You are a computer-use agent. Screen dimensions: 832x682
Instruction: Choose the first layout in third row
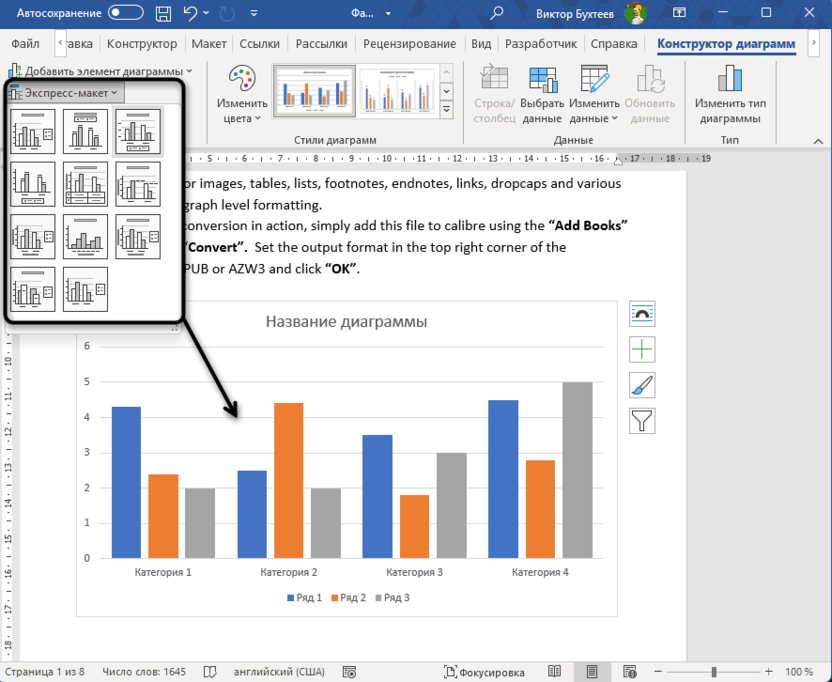pyautogui.click(x=33, y=237)
